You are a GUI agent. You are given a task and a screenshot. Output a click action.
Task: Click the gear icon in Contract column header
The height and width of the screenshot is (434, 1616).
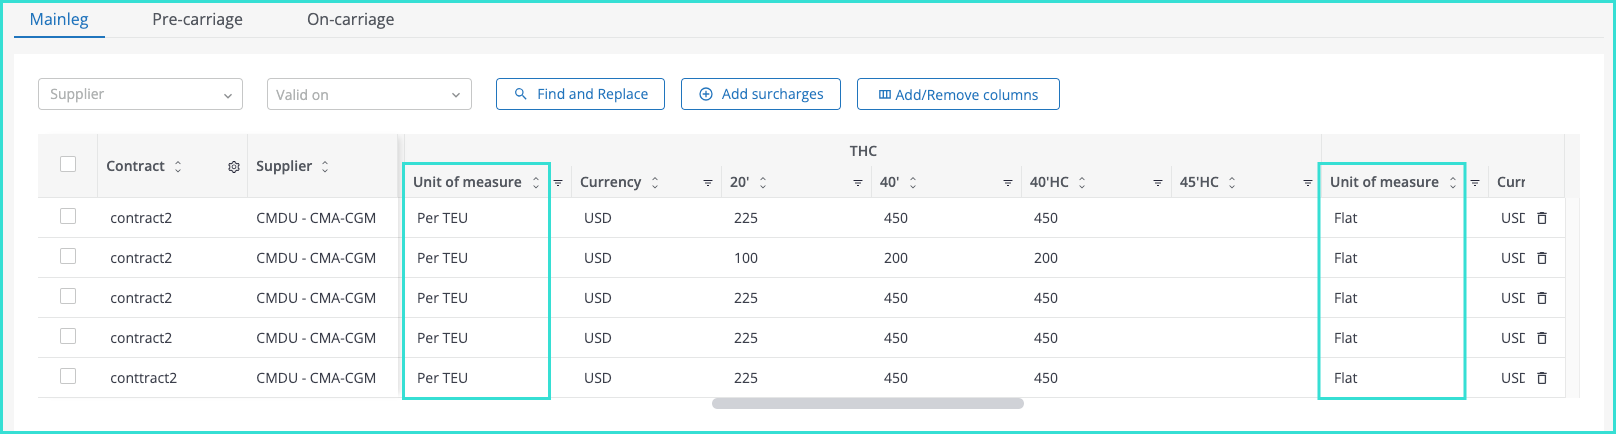click(234, 167)
